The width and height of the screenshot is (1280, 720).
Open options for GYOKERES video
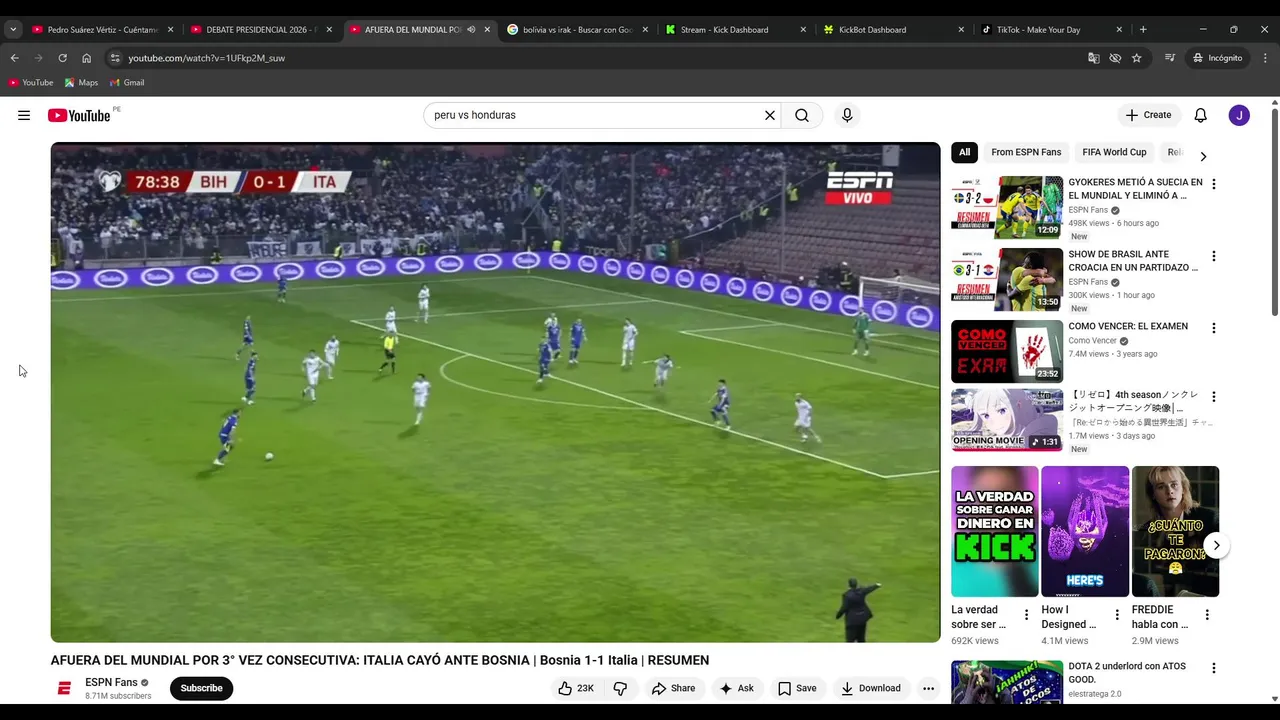[x=1214, y=184]
